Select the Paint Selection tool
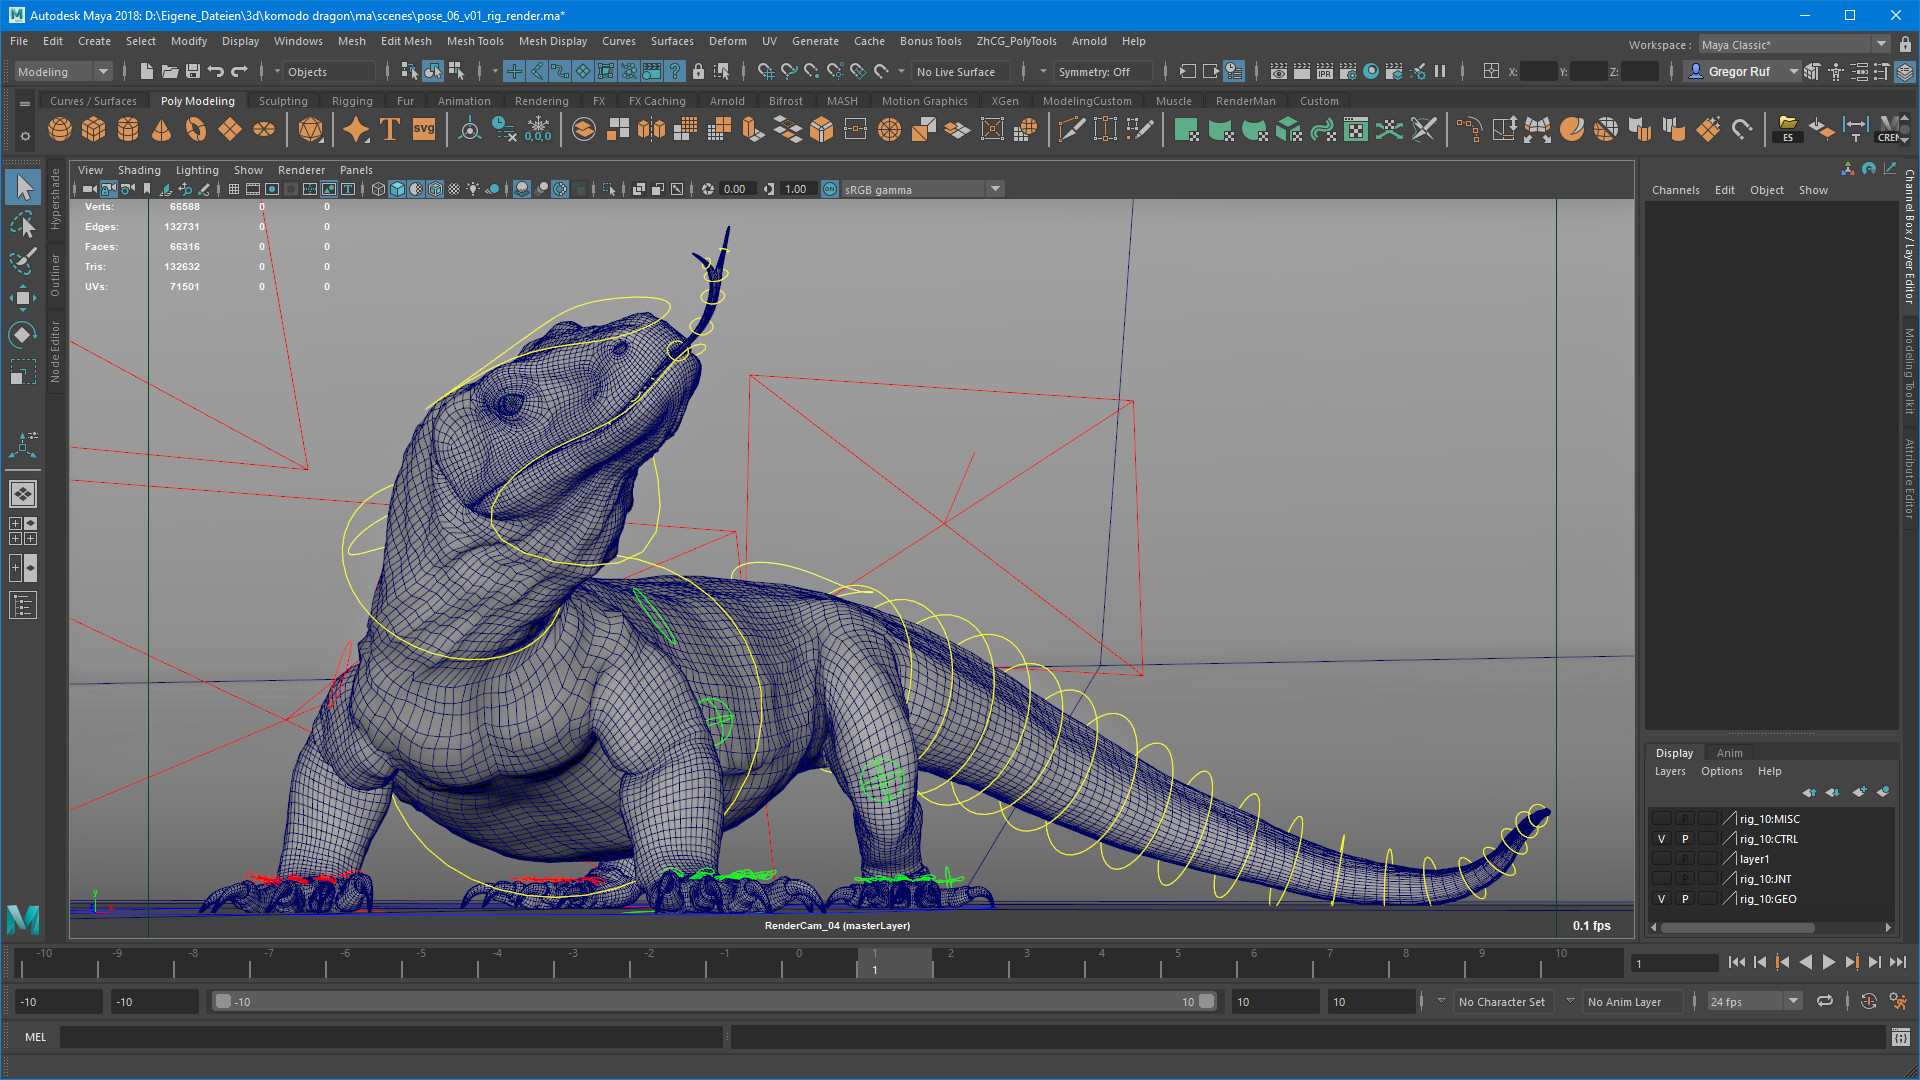Screen dimensions: 1920x1080 tap(22, 261)
